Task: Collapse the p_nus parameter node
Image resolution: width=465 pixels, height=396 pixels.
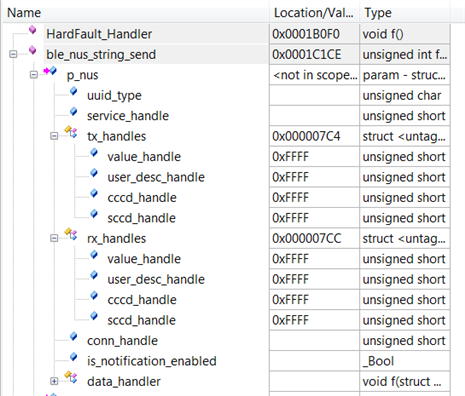Action: [34, 75]
